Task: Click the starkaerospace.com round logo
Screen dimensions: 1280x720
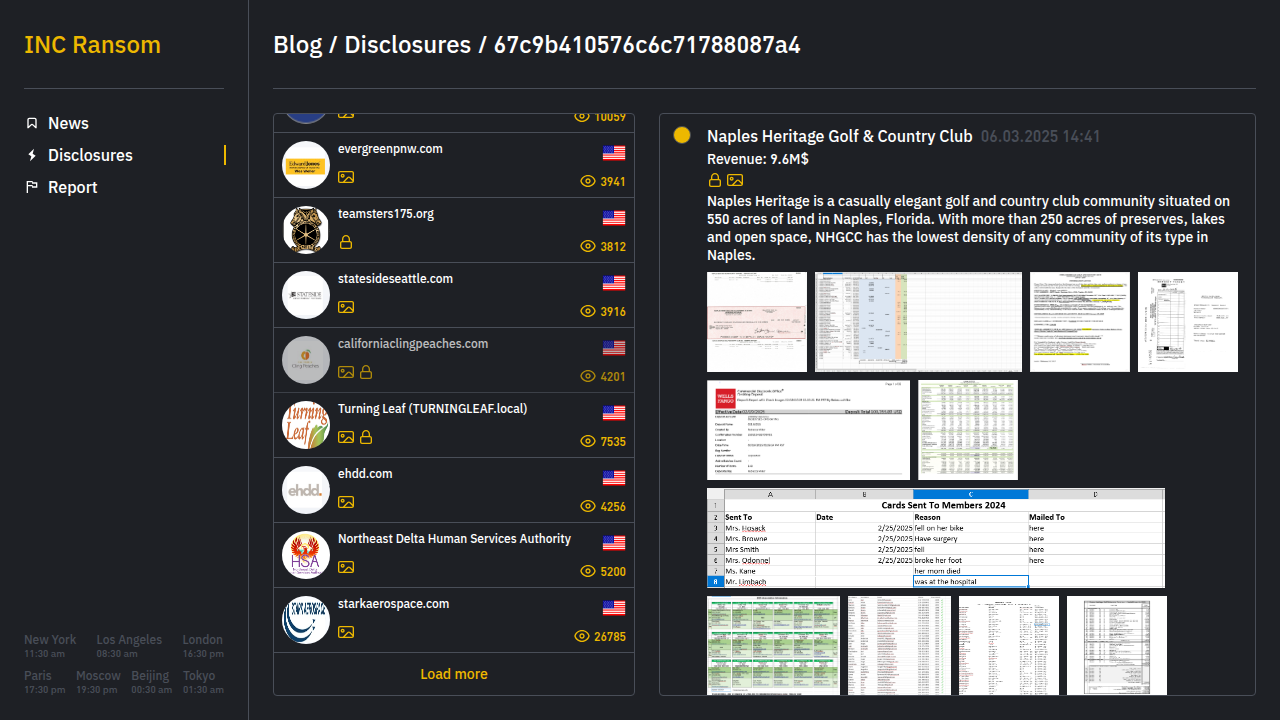Action: pyautogui.click(x=306, y=620)
